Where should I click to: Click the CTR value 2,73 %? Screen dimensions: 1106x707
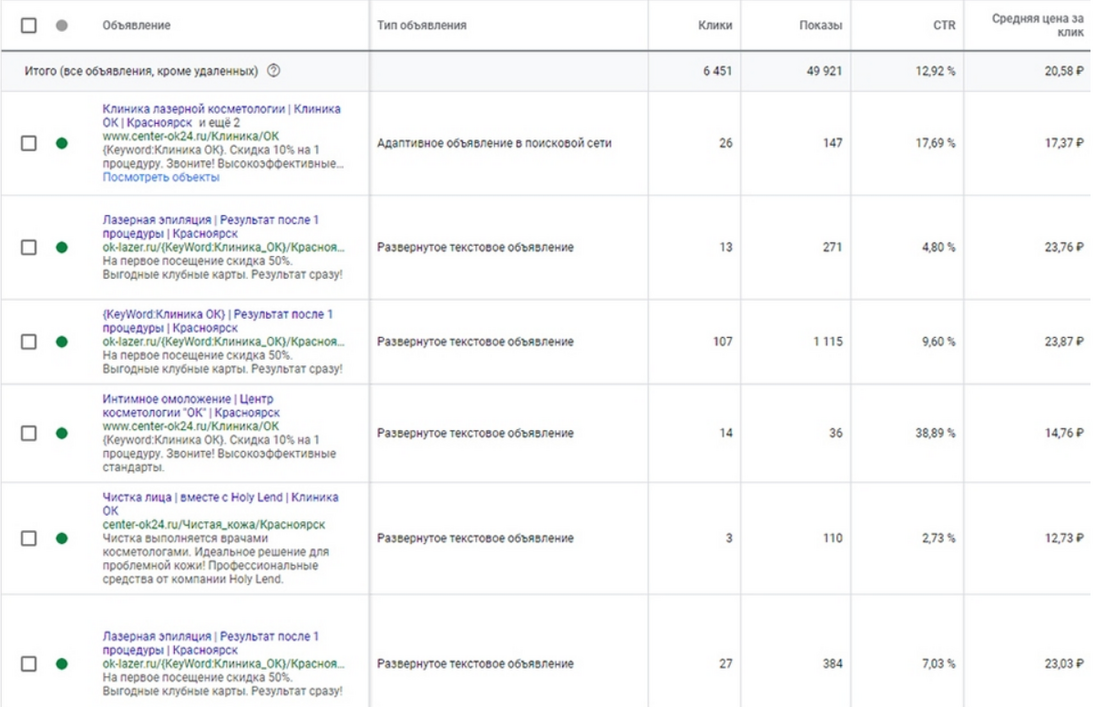[939, 538]
